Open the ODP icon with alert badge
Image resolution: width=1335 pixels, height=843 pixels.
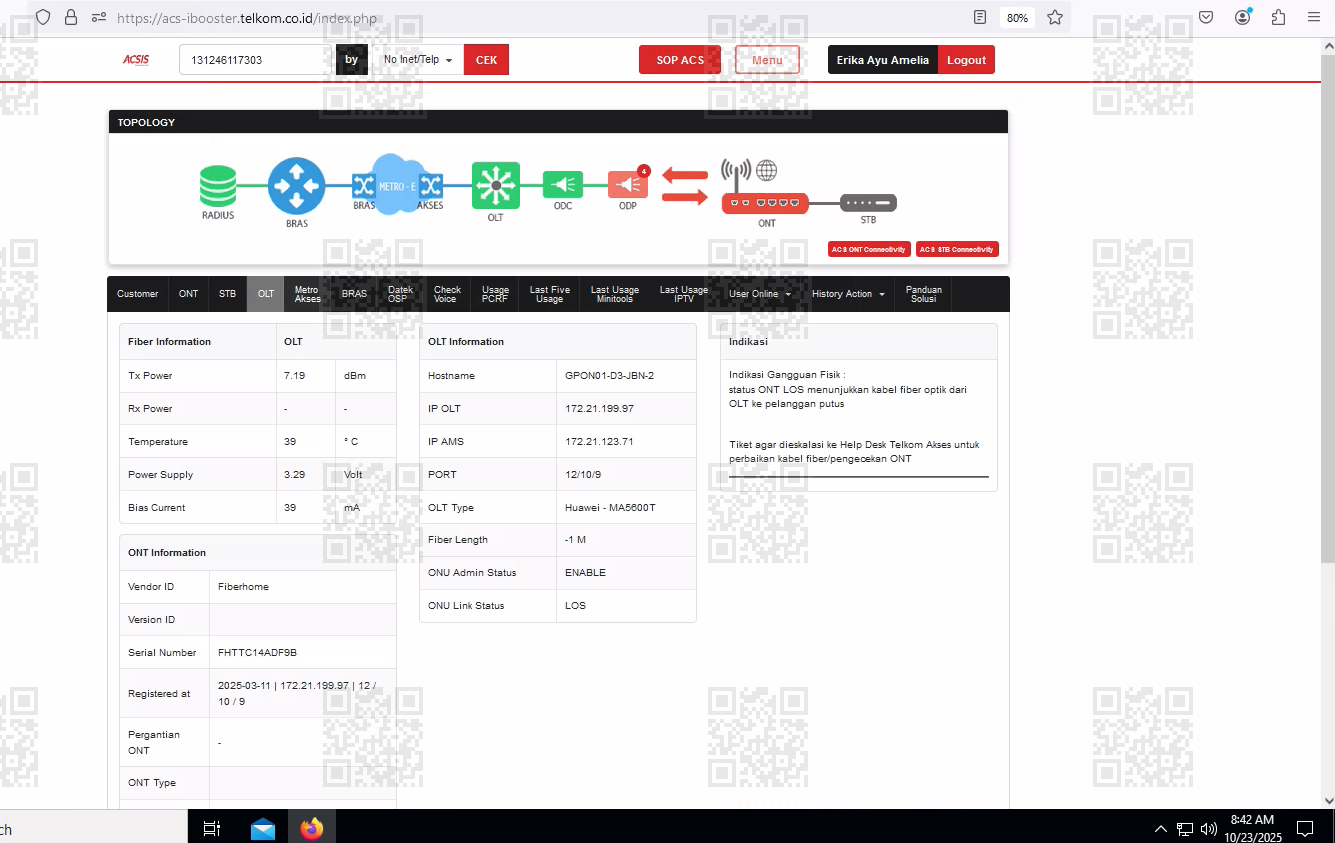629,184
